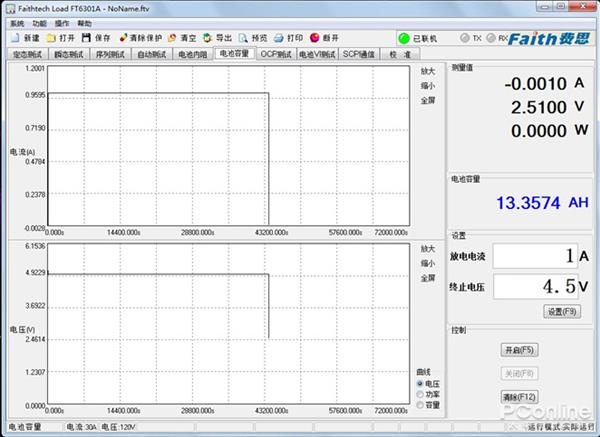Switch to the 电池VI测试 tab
Screen dimensions: 600x437
click(x=317, y=54)
